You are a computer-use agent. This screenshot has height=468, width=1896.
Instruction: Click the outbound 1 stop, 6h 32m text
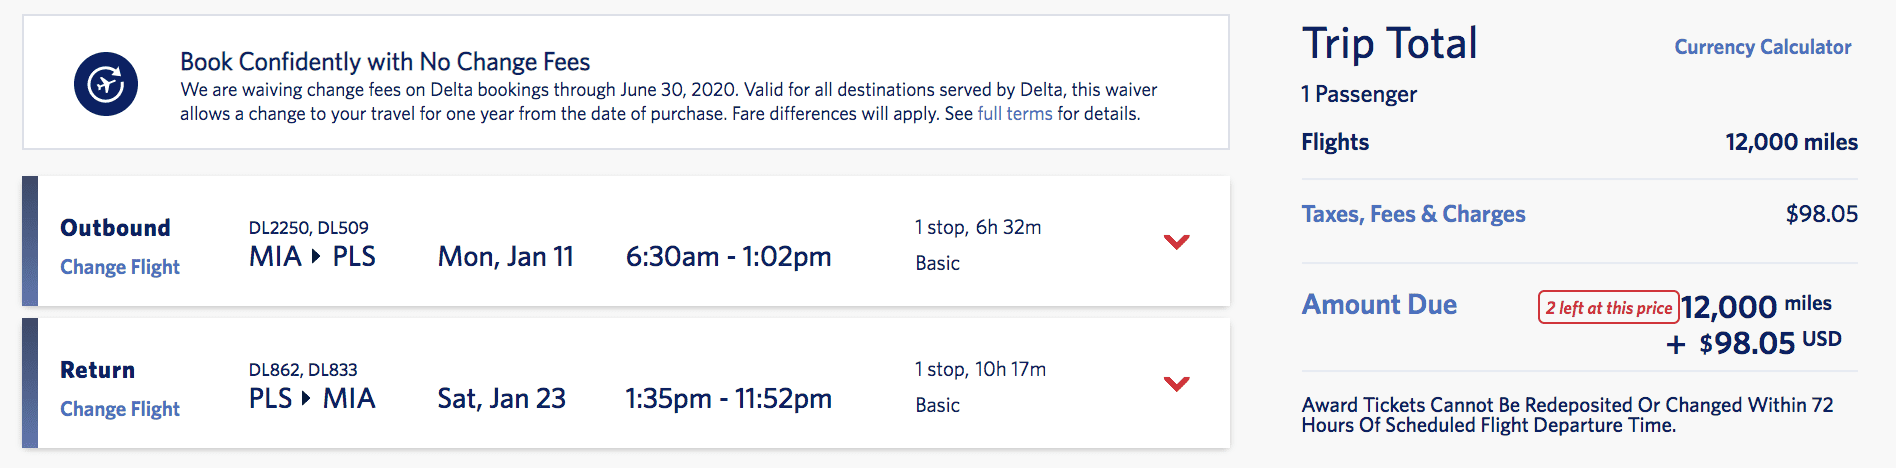pos(978,228)
